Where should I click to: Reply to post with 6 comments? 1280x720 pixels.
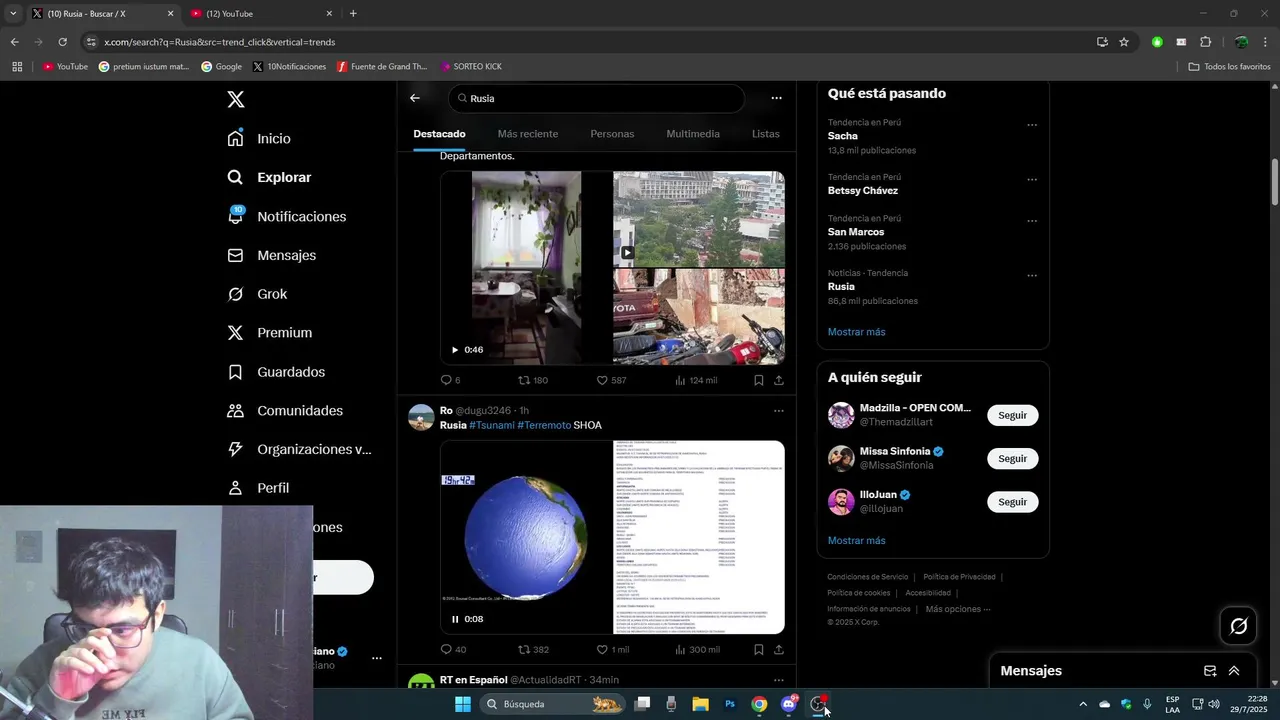pos(451,380)
